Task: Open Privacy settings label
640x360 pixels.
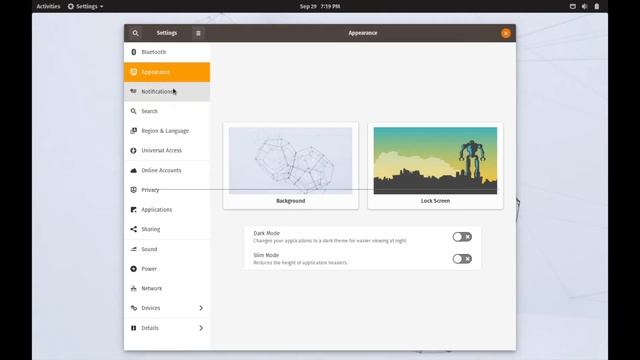Action: click(x=150, y=190)
